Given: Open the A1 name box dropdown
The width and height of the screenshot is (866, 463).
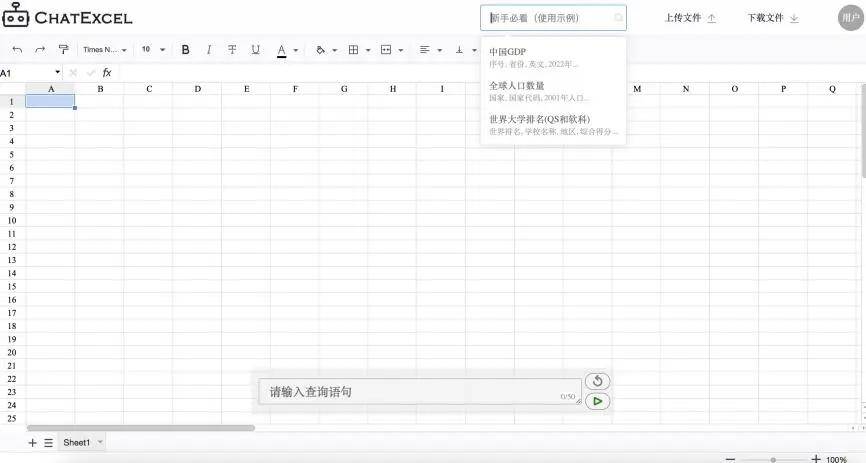Looking at the screenshot, I should [57, 72].
